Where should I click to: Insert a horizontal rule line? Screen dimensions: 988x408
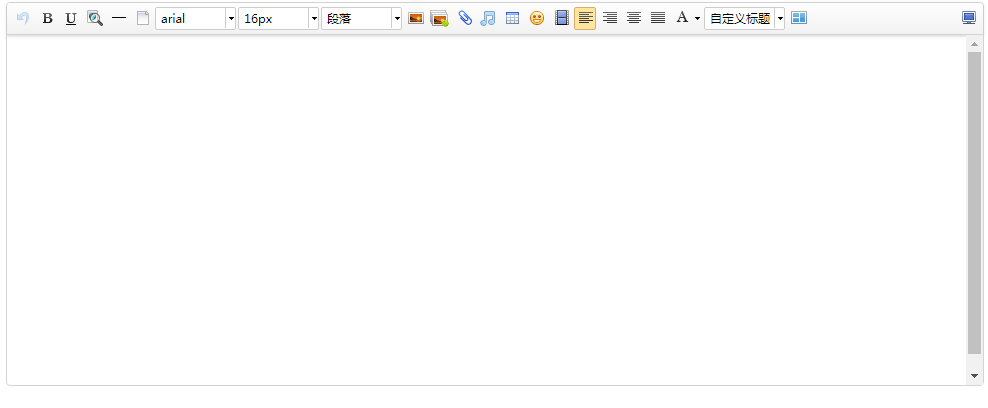coord(119,18)
